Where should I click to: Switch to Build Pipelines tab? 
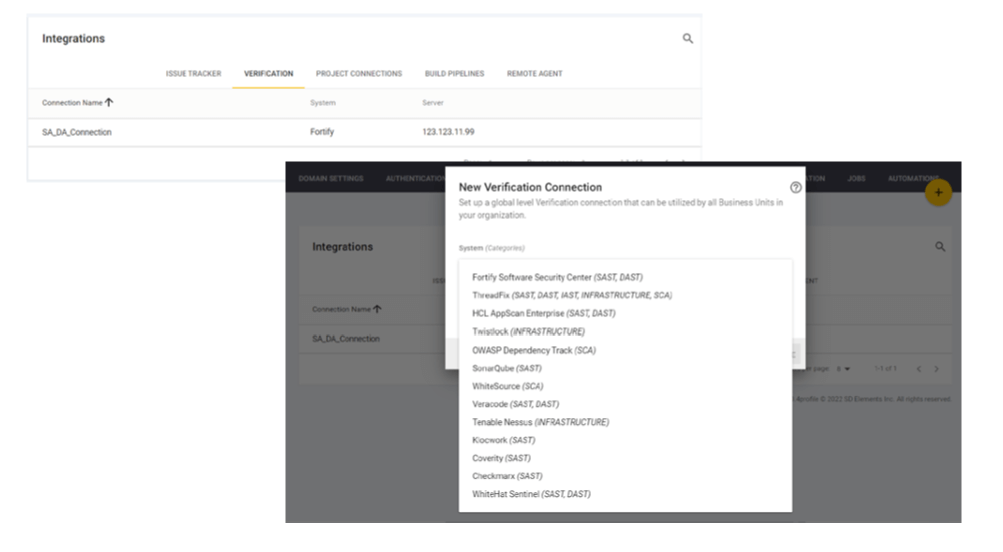(x=454, y=74)
